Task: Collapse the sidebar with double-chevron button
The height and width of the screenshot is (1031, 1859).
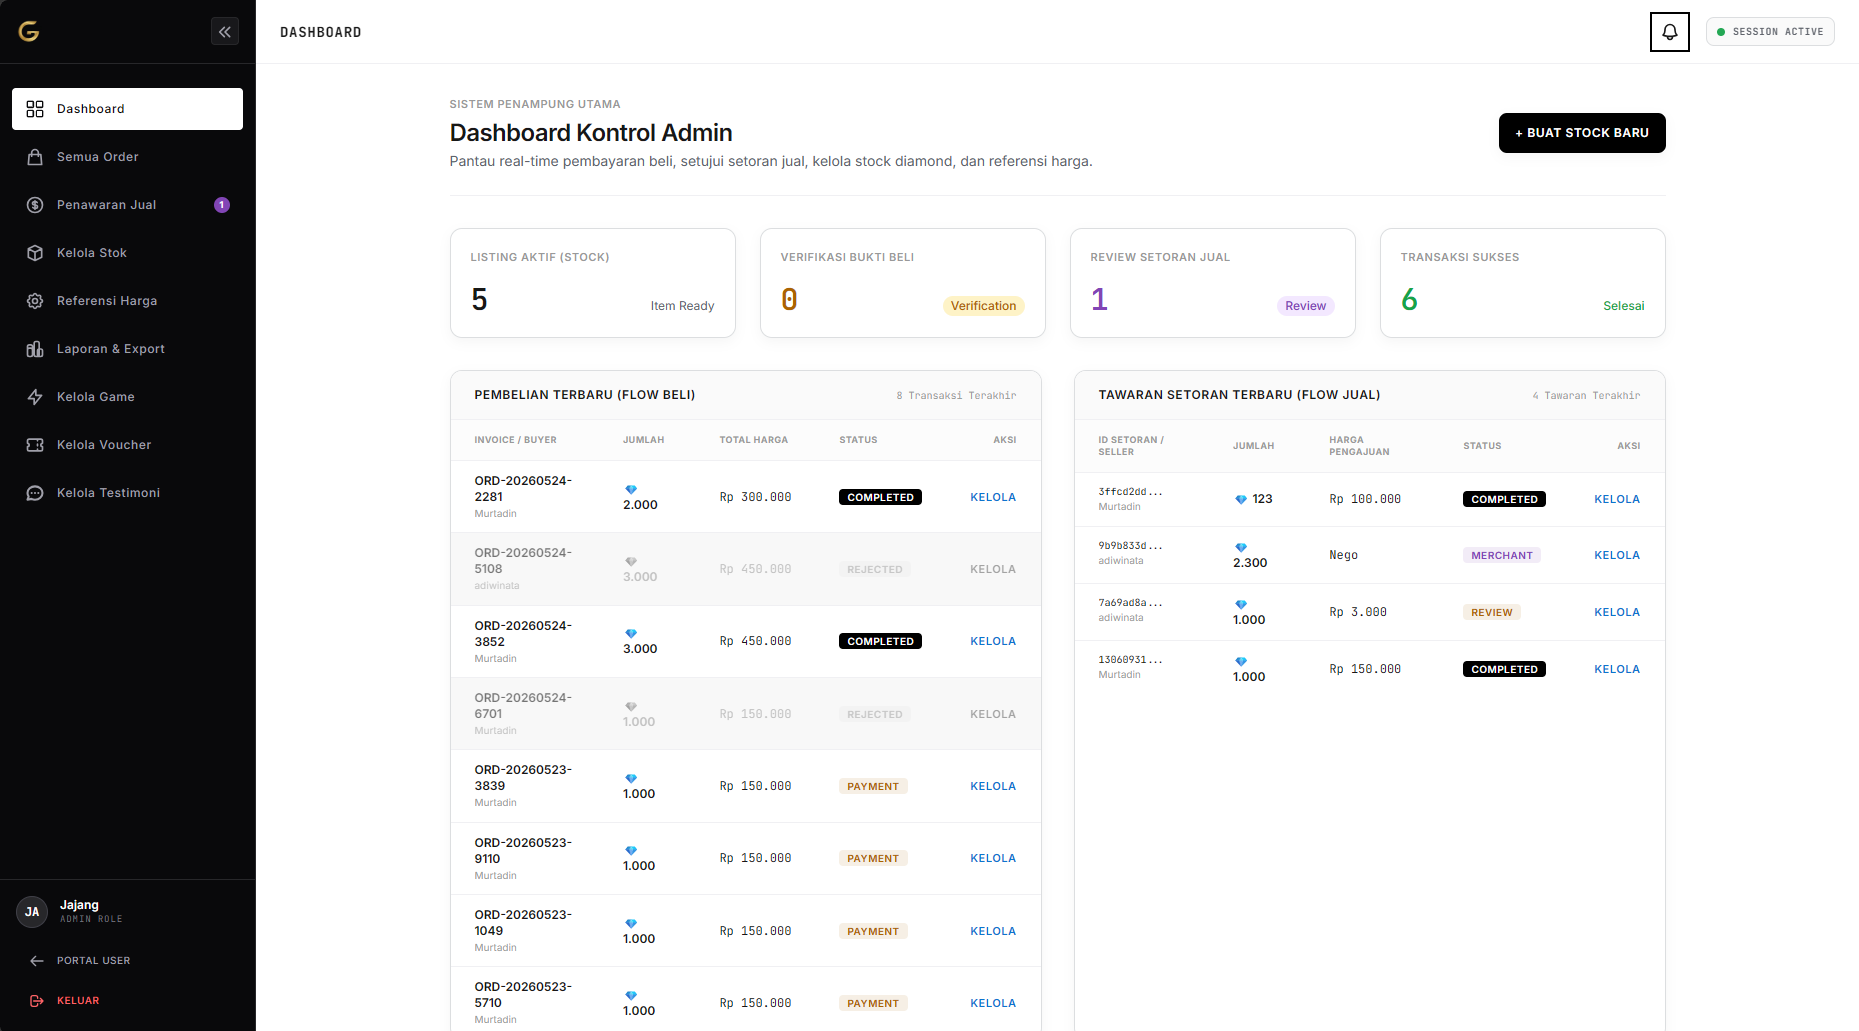Action: (x=225, y=32)
